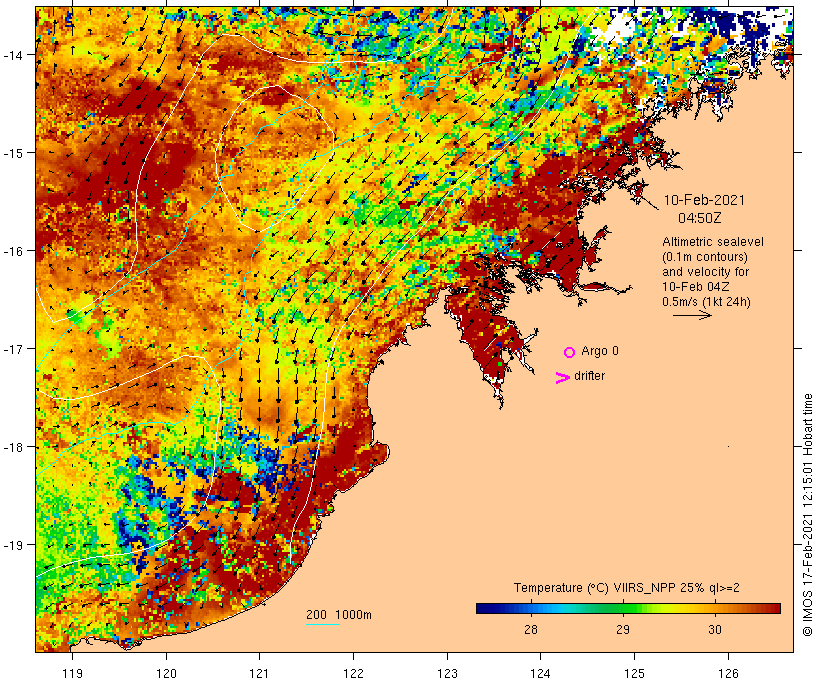Viewport: 820px width, 680px height.
Task: Click the latitude label -14
Action: coord(13,55)
